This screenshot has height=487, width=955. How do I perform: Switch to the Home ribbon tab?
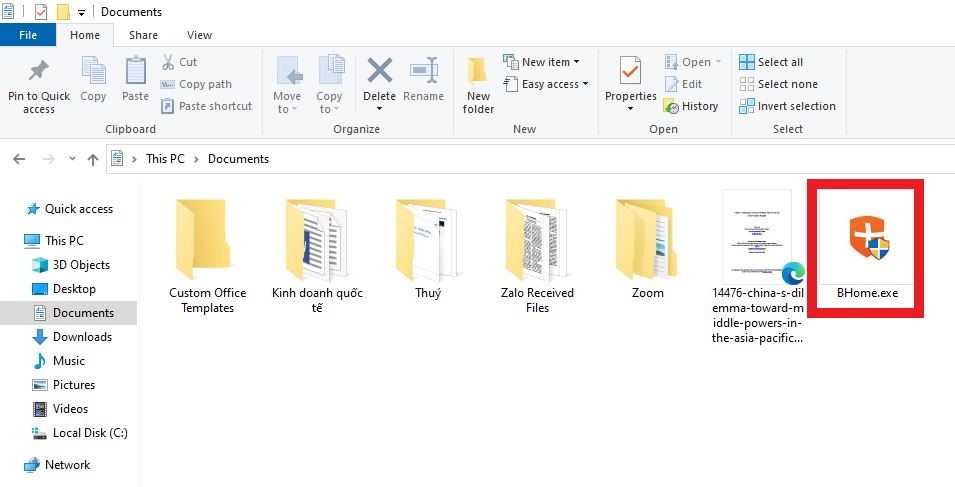(85, 35)
